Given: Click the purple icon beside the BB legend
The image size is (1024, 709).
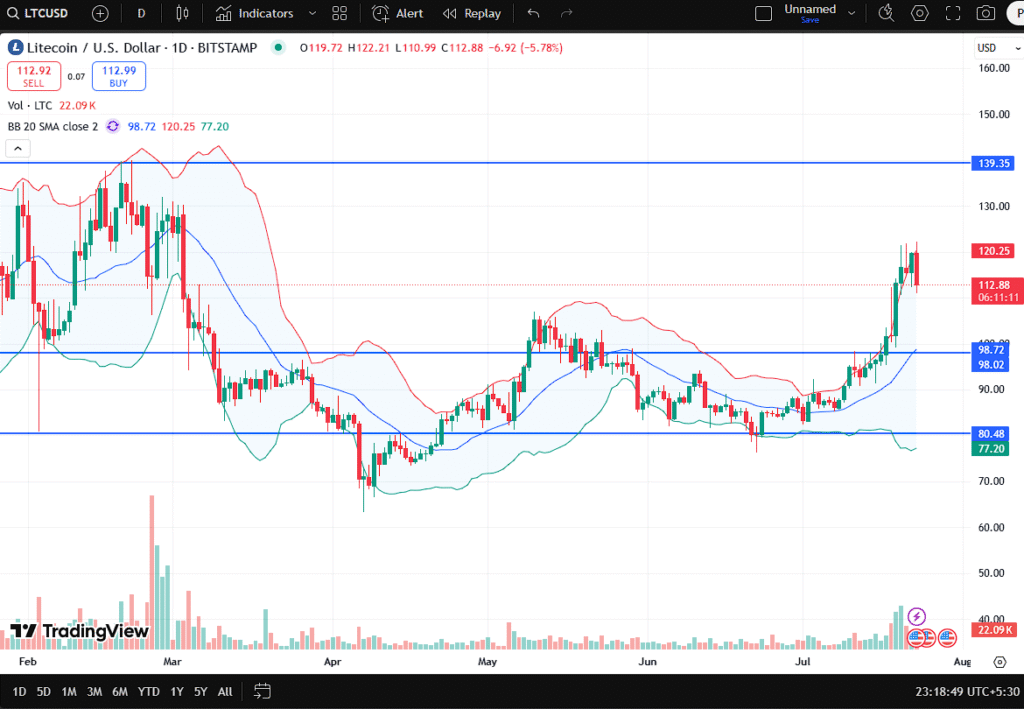Looking at the screenshot, I should pyautogui.click(x=113, y=126).
